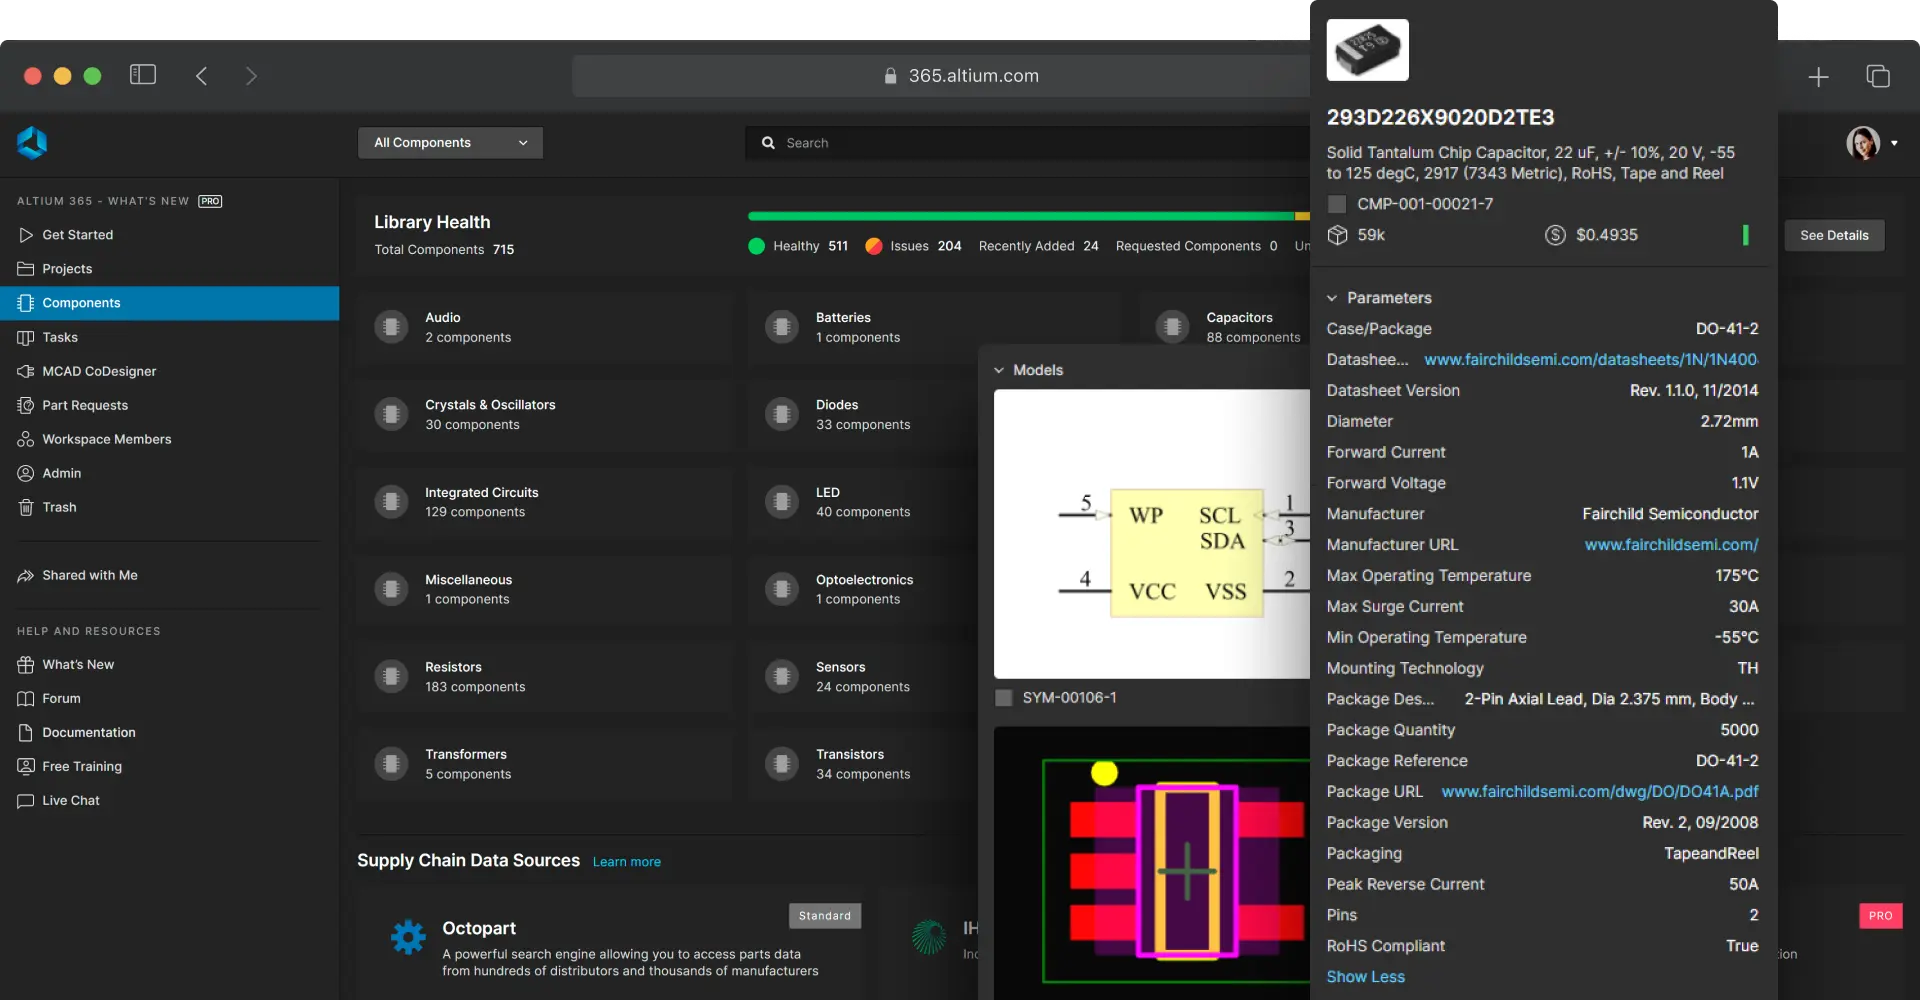Image resolution: width=1920 pixels, height=1000 pixels.
Task: Click the stock quantity box icon
Action: point(1337,235)
